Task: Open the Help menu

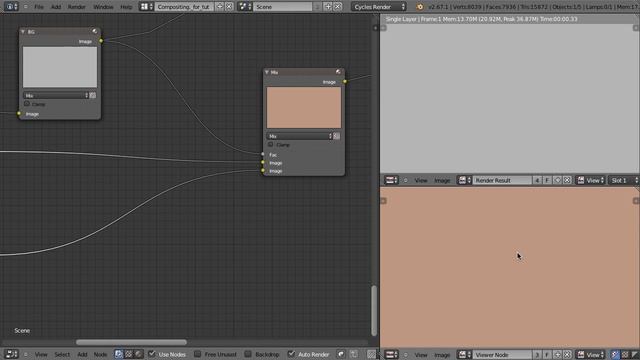Action: pos(126,7)
